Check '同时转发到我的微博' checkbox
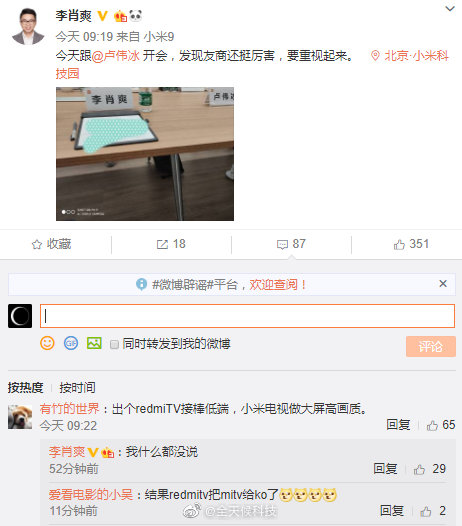Image resolution: width=462 pixels, height=526 pixels. (114, 344)
